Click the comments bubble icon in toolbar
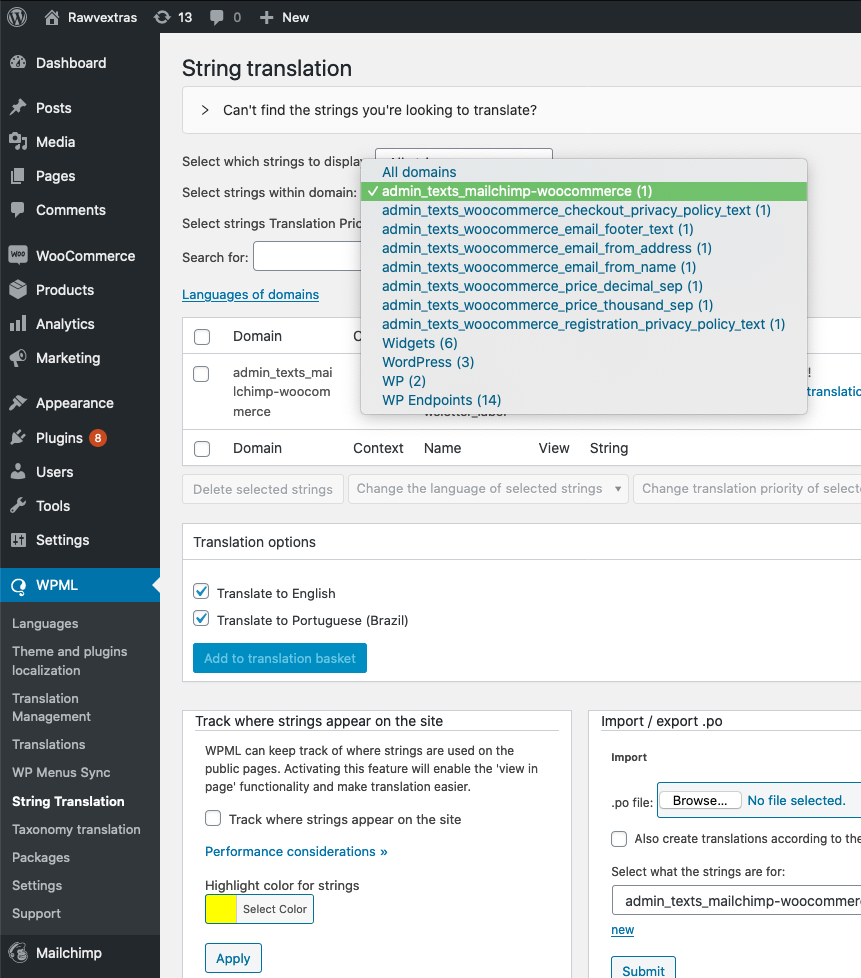This screenshot has width=861, height=978. pos(216,17)
